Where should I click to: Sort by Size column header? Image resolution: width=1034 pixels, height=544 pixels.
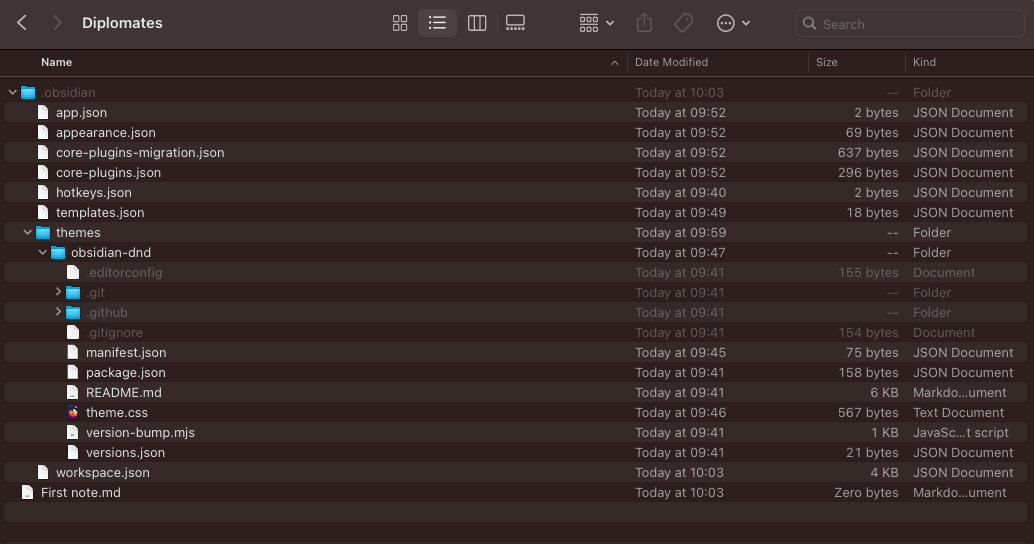click(826, 62)
